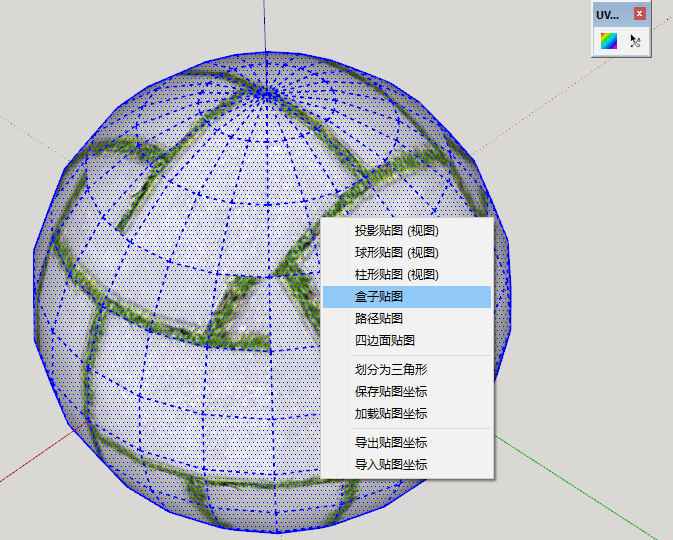Choose 导入贴图坐标 at menu bottom
673x540 pixels.
pyautogui.click(x=390, y=464)
